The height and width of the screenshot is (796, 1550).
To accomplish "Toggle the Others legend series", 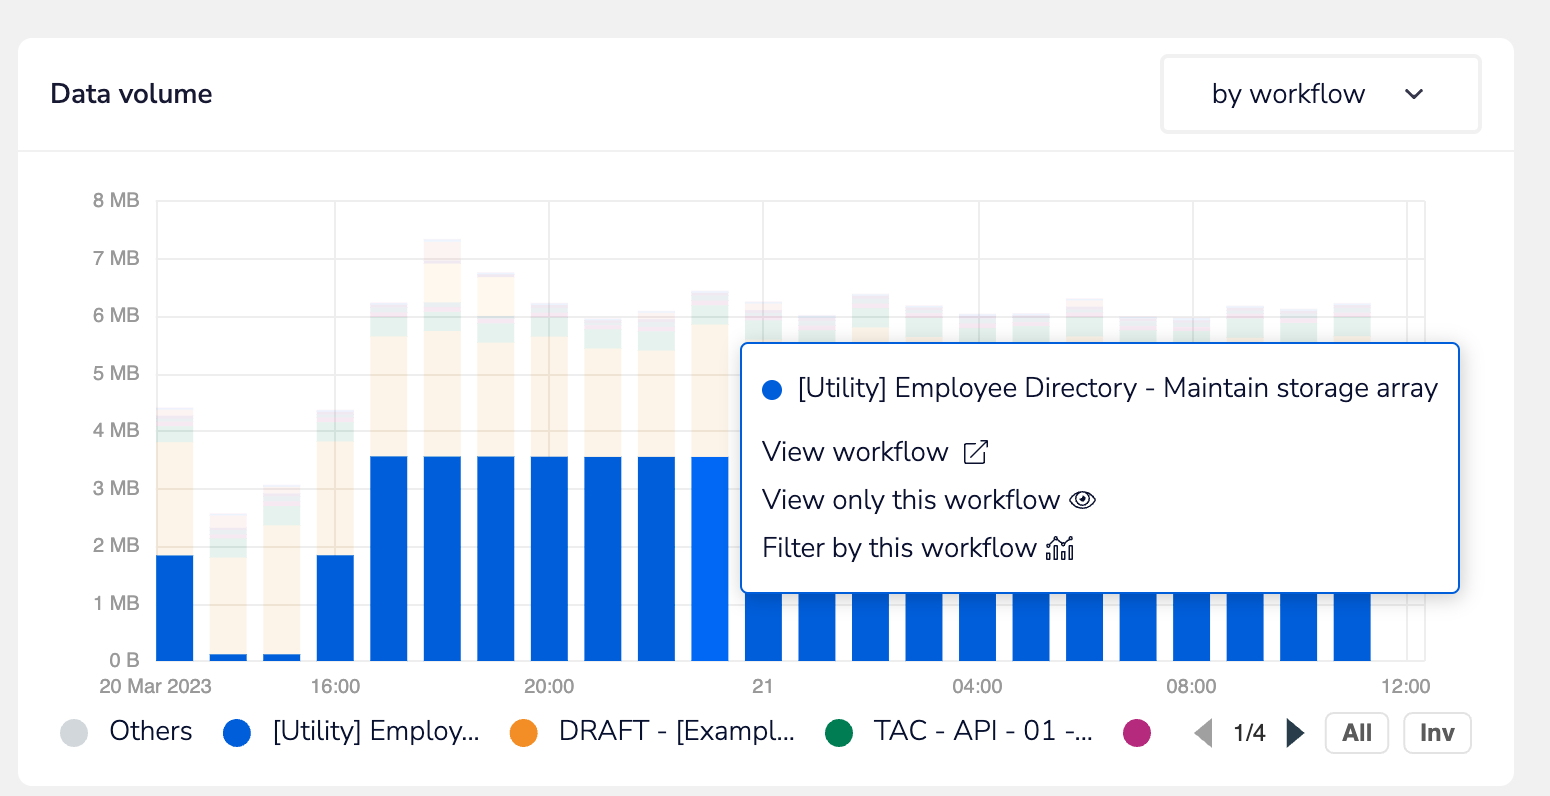I will 150,732.
